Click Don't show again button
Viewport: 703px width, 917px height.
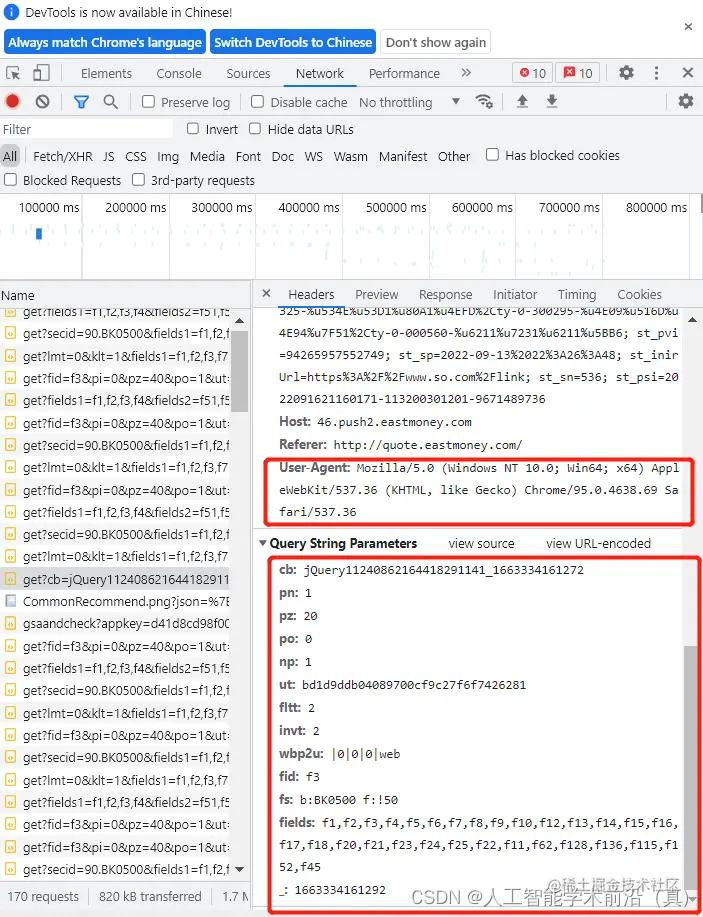(x=436, y=42)
